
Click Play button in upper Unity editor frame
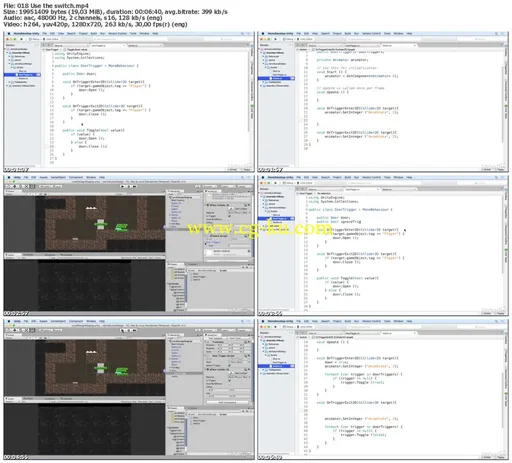pyautogui.click(x=122, y=186)
